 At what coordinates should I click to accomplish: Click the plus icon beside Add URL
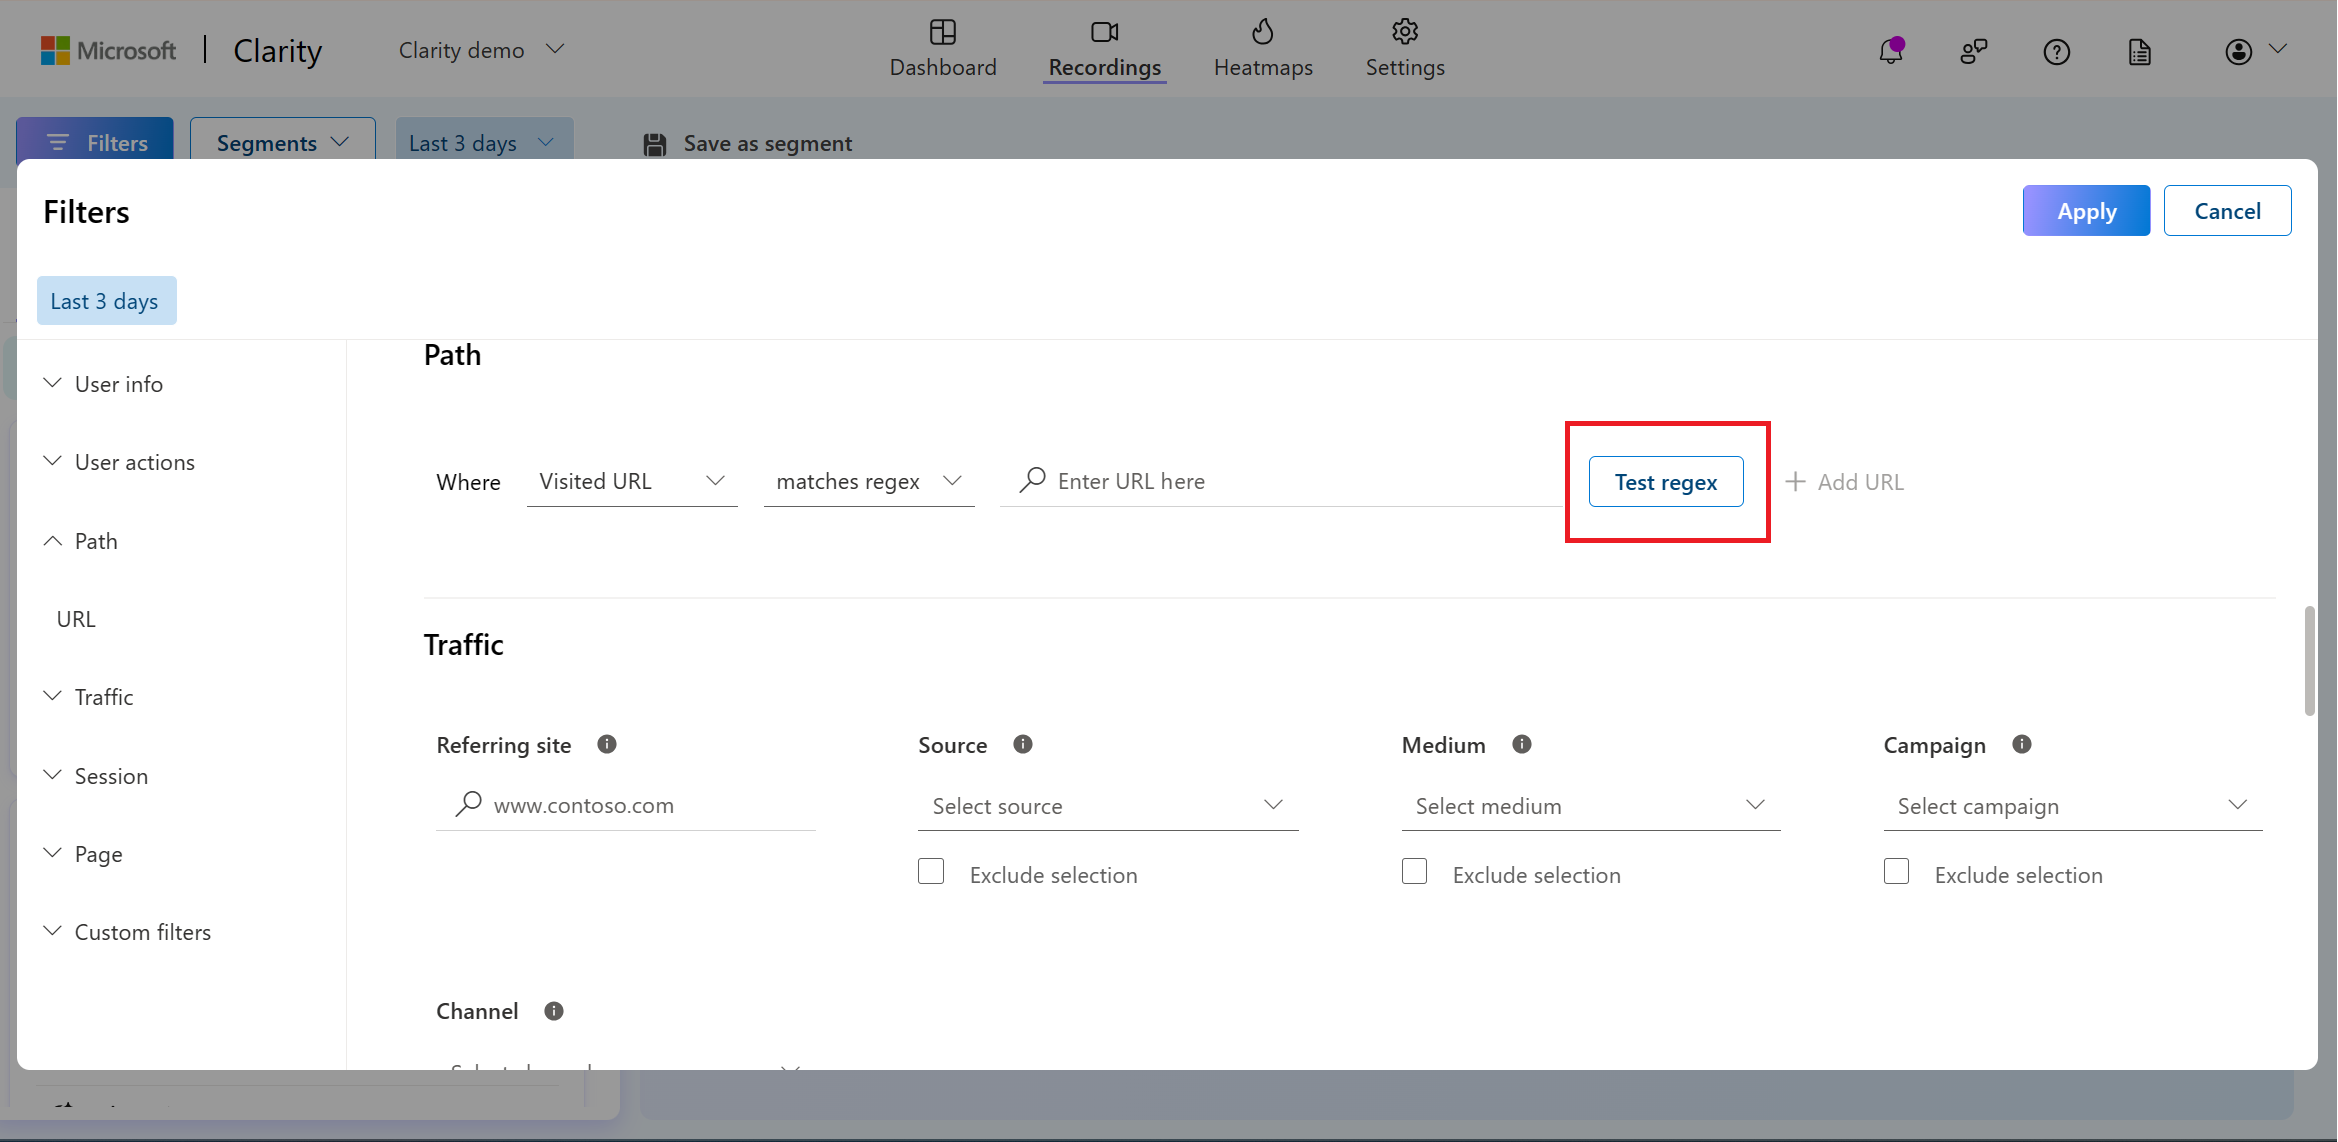coord(1795,481)
